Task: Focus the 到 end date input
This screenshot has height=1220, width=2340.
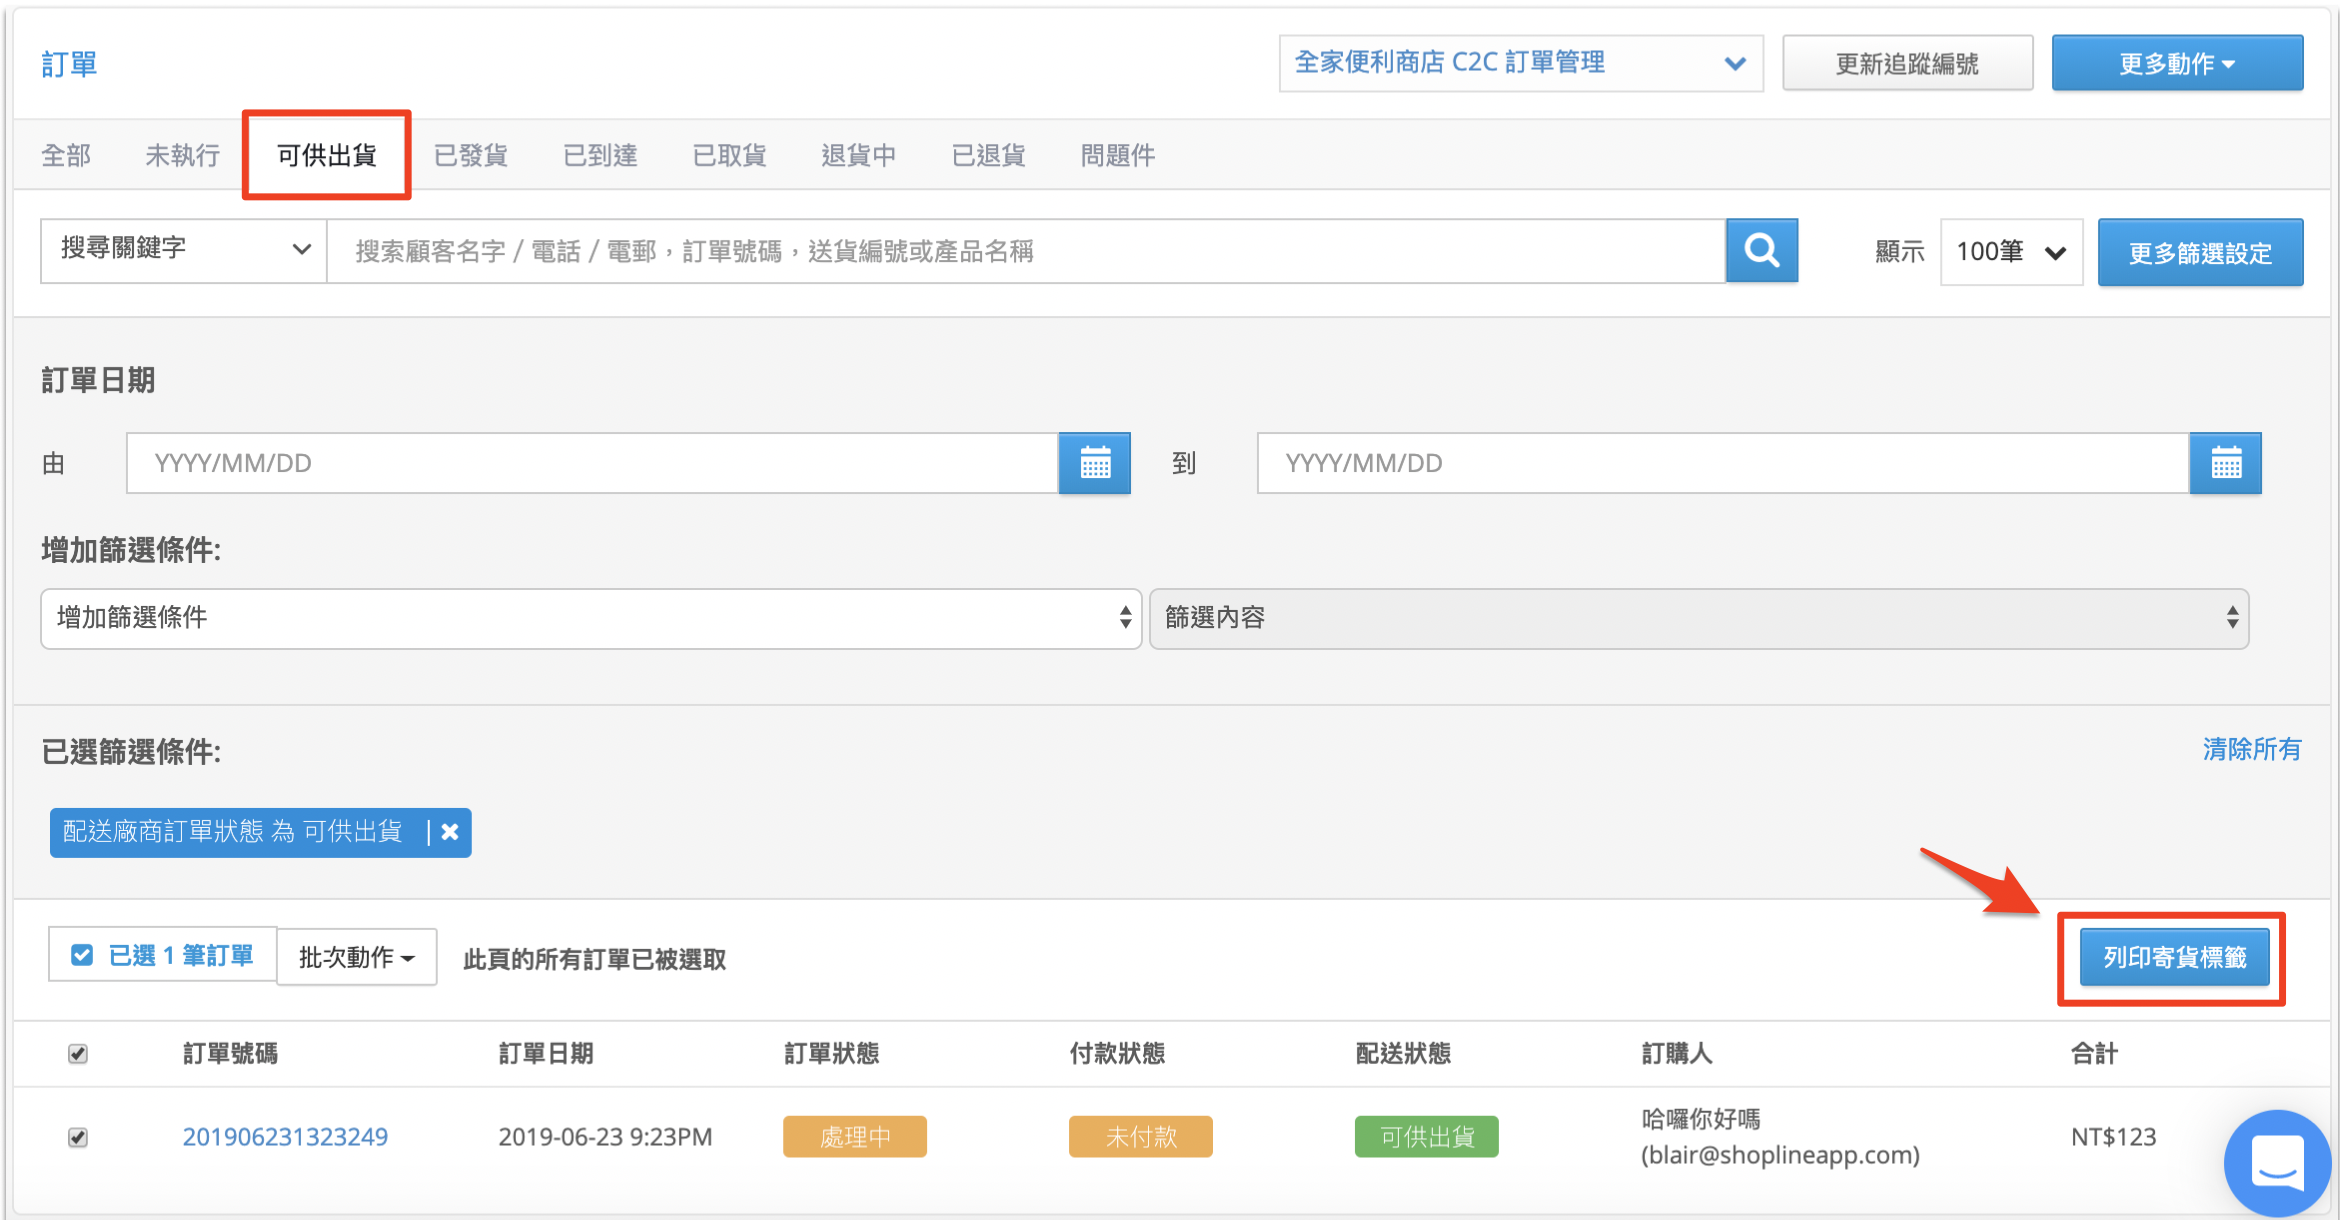Action: coord(1723,463)
